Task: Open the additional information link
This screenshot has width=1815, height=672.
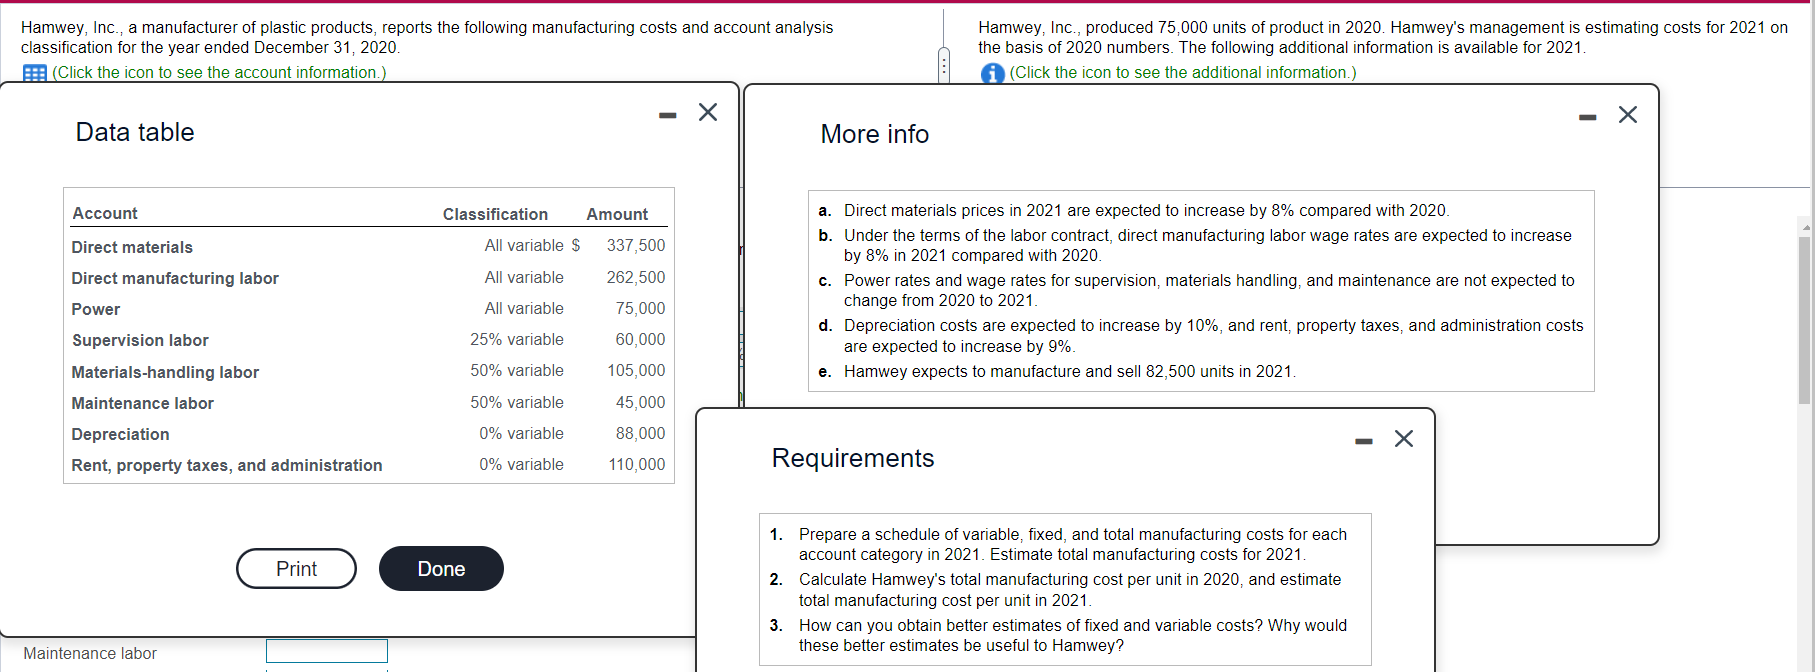Action: coord(1183,72)
